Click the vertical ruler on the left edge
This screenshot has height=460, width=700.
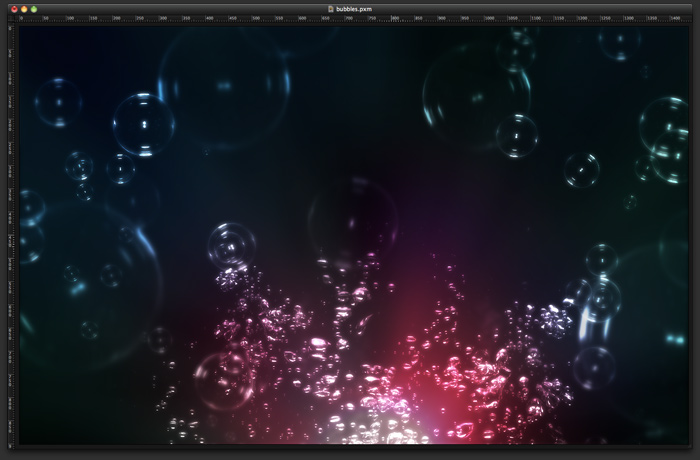click(x=13, y=230)
